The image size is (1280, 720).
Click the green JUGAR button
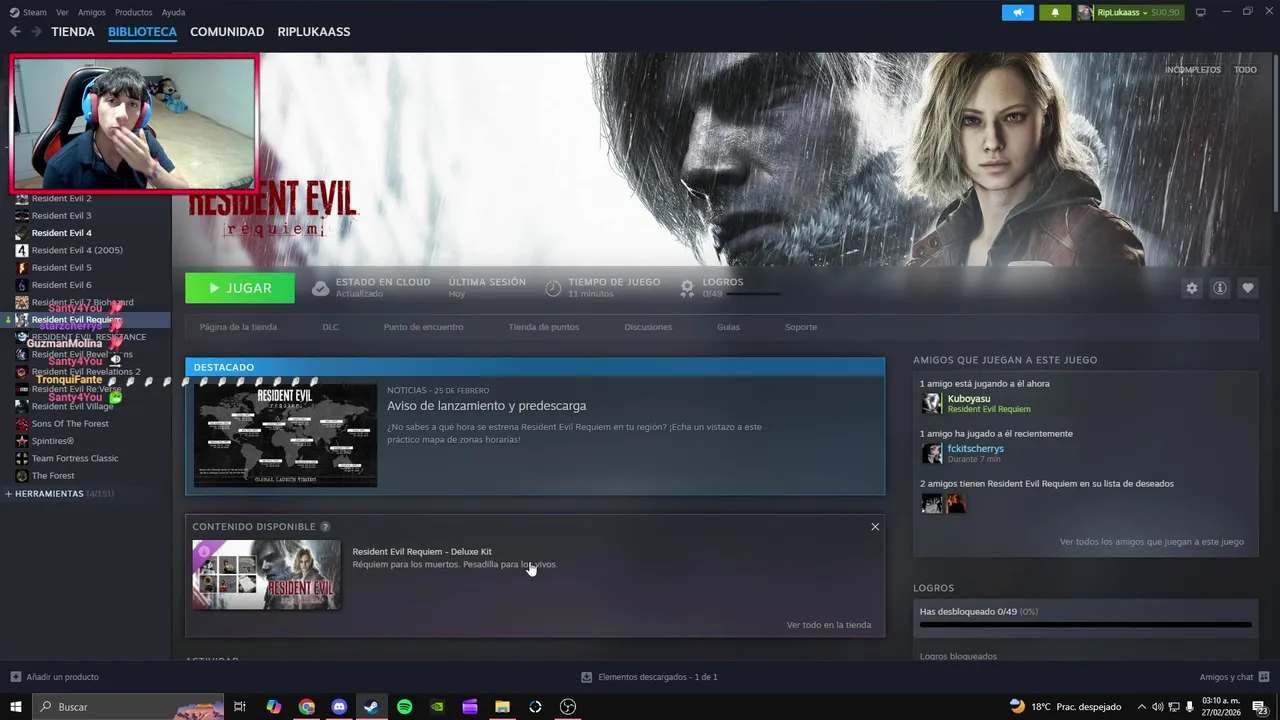click(240, 288)
